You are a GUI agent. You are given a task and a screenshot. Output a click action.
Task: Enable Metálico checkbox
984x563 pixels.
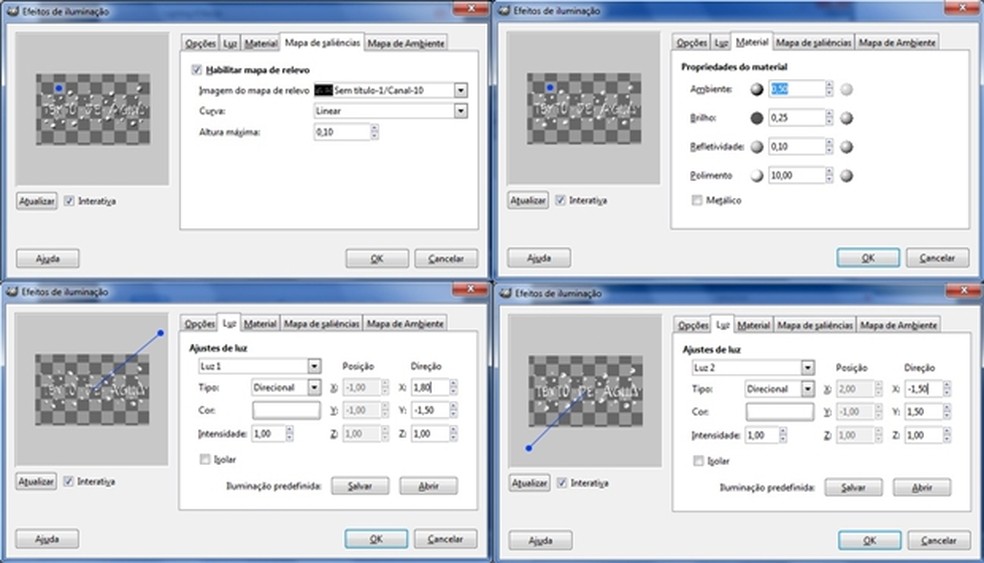697,200
